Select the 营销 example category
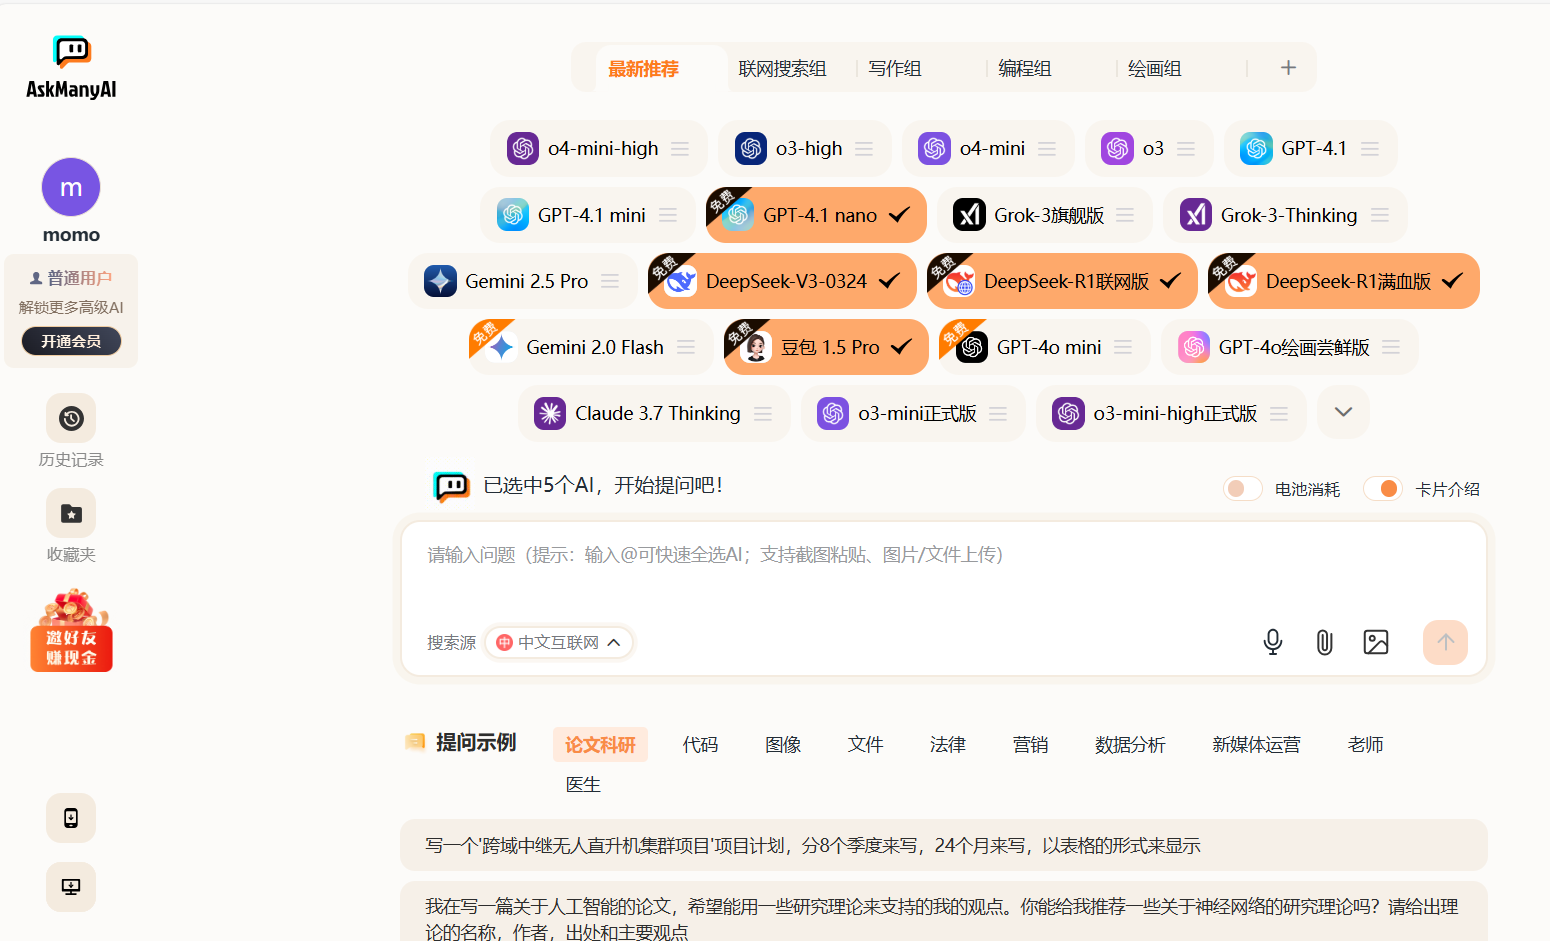1550x941 pixels. point(1031,745)
